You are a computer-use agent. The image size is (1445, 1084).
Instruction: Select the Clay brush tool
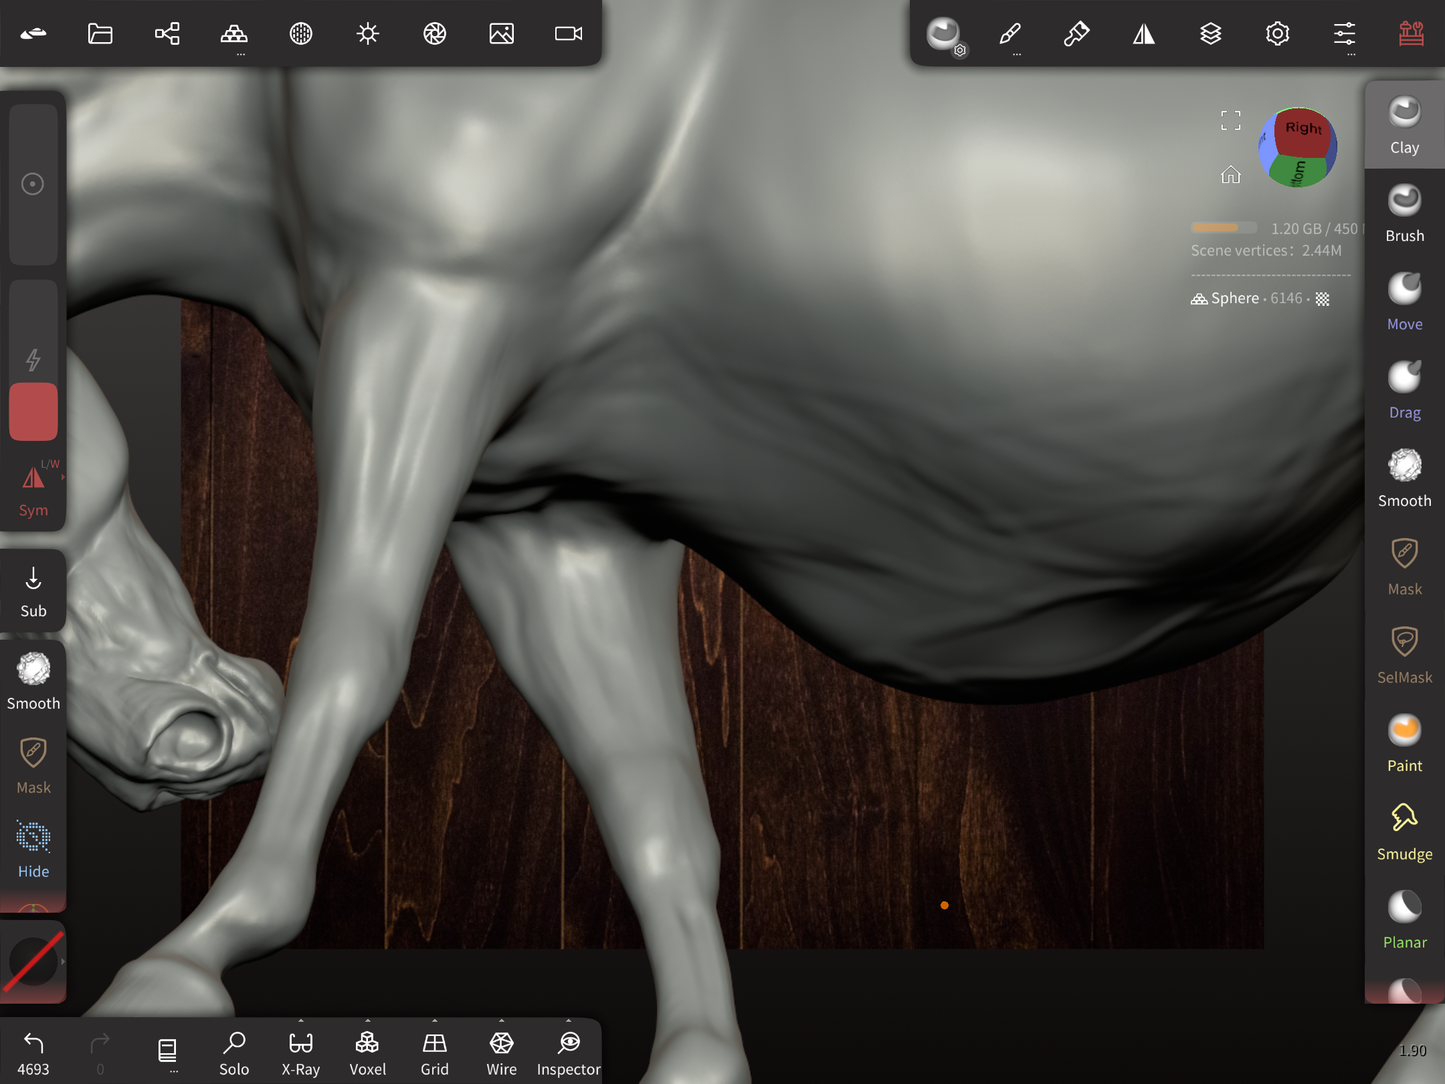[x=1404, y=125]
